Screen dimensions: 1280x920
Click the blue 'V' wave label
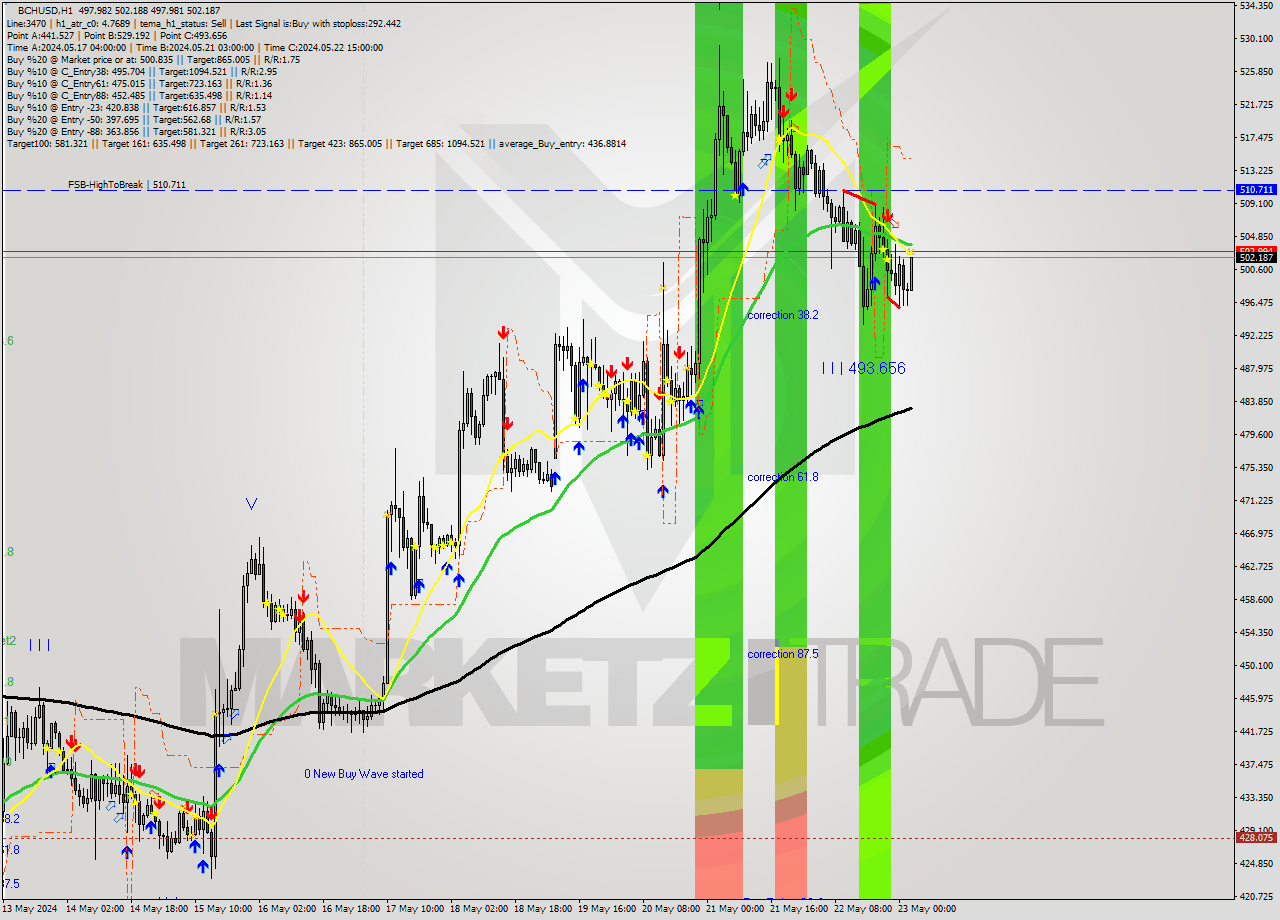[251, 504]
